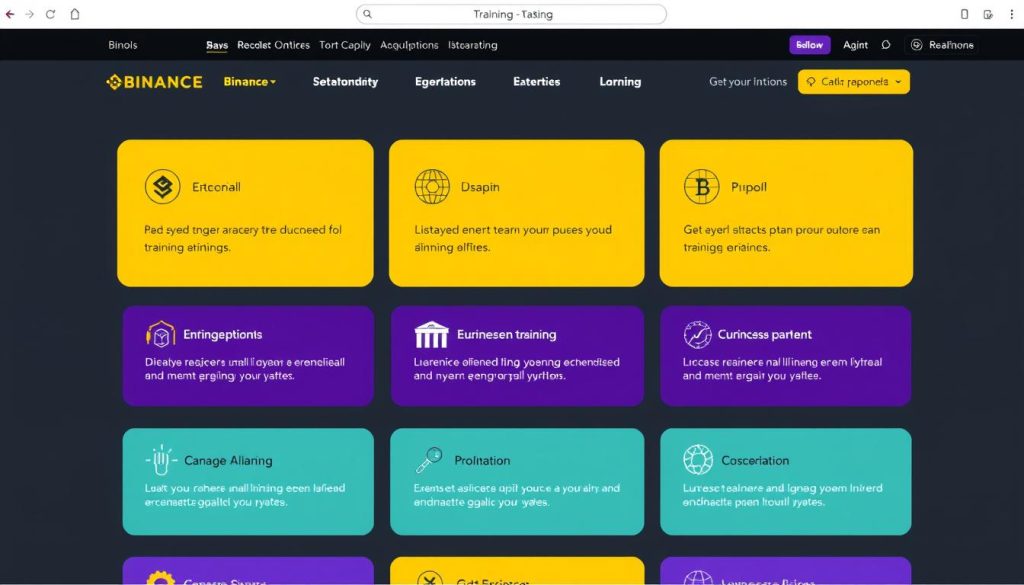Open the Catla raponela dropdown button
The height and width of the screenshot is (585, 1024).
854,82
